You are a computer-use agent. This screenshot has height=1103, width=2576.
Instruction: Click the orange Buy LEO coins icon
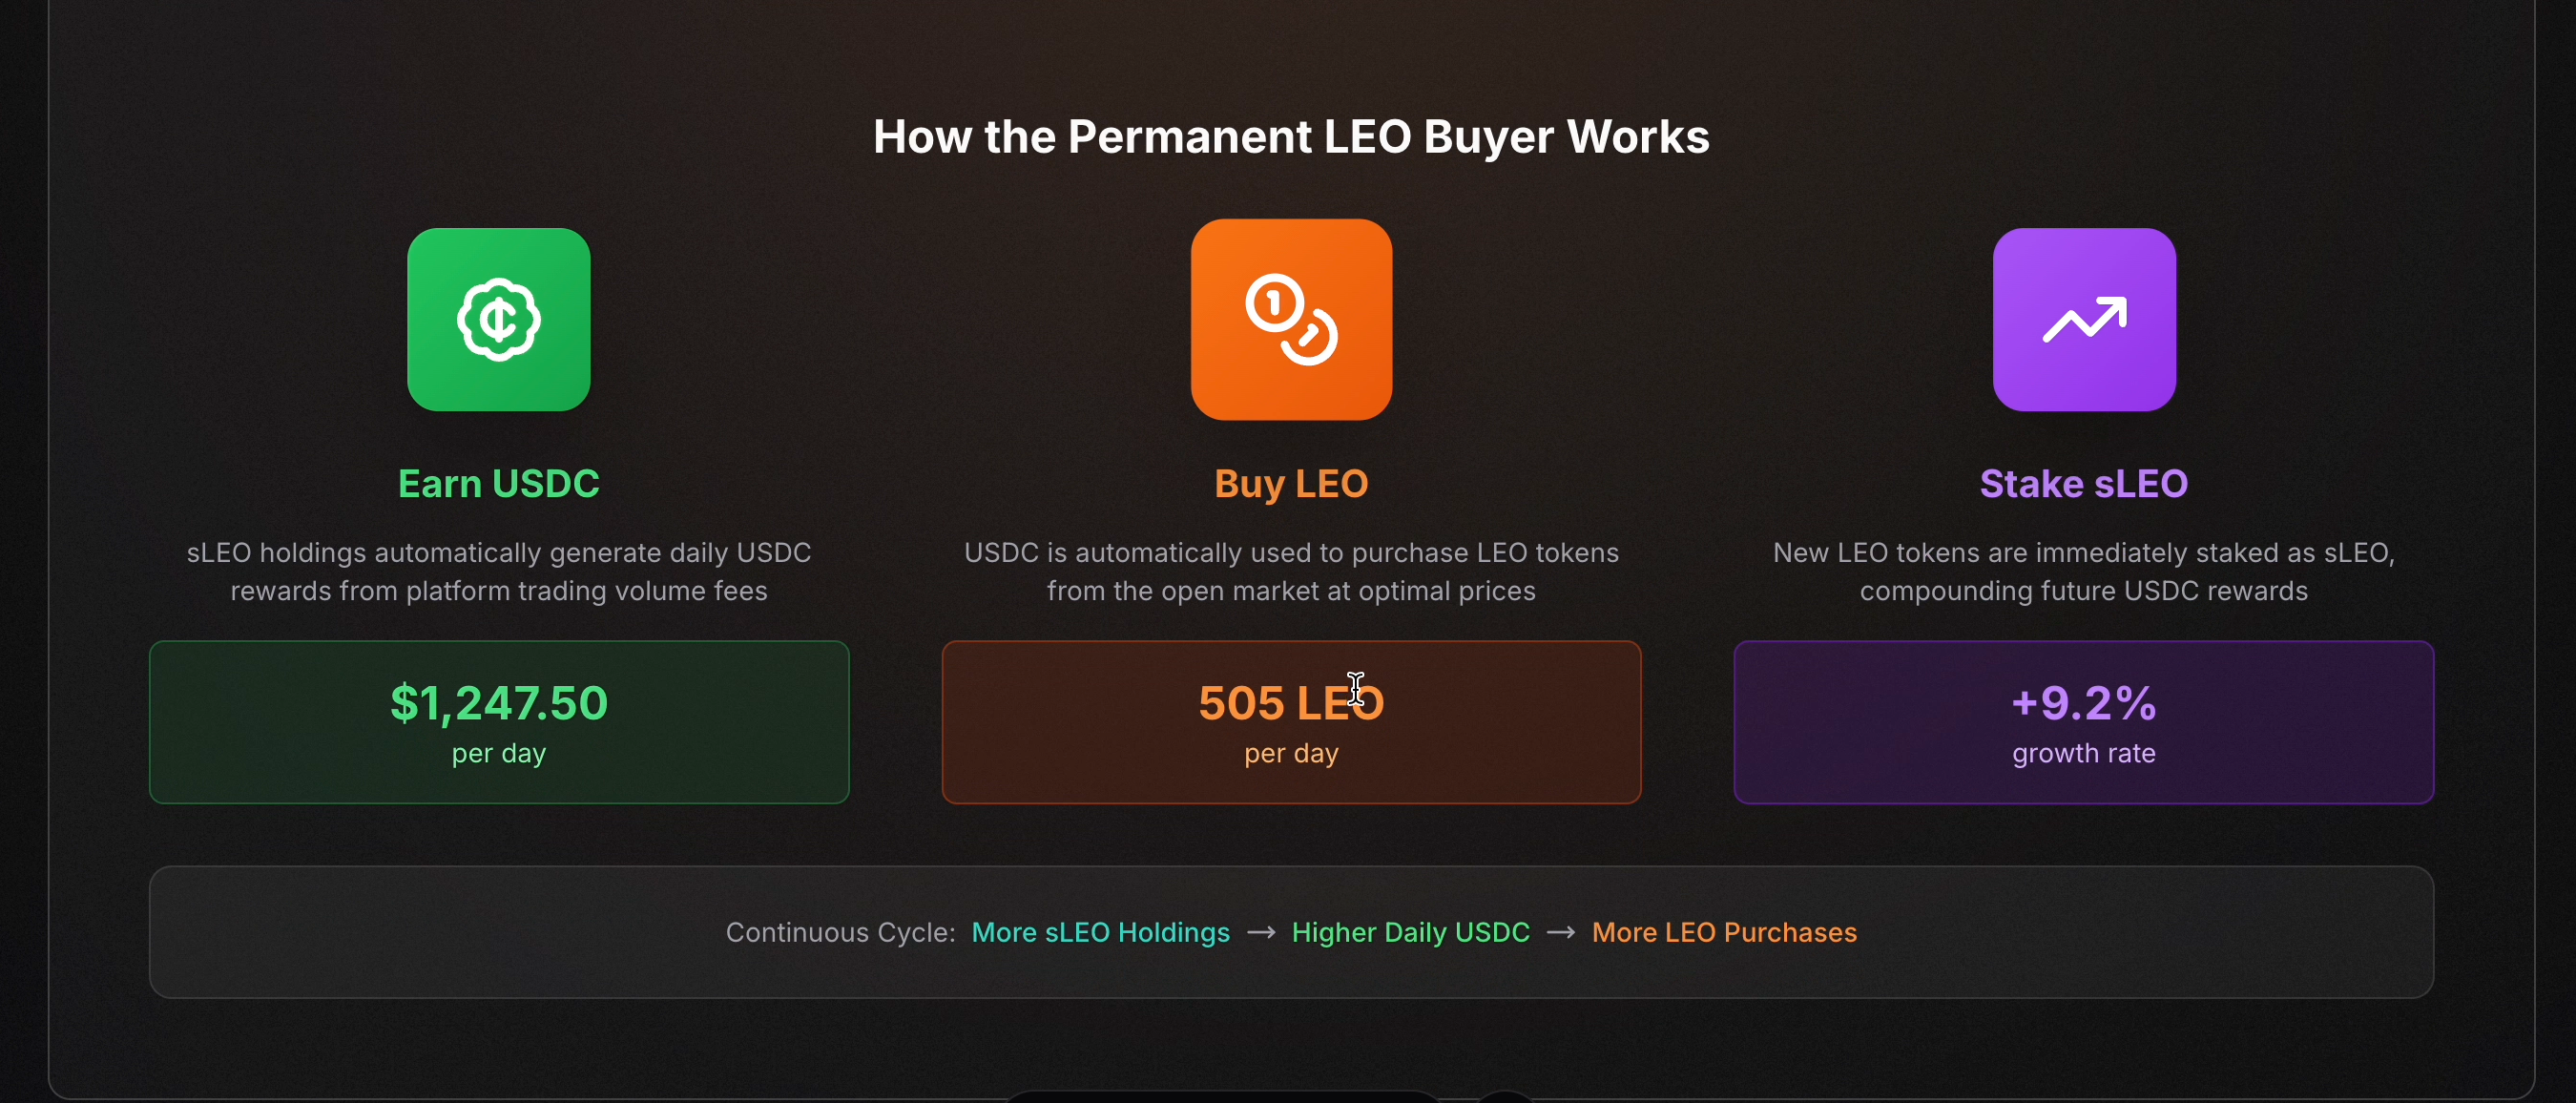(1291, 319)
